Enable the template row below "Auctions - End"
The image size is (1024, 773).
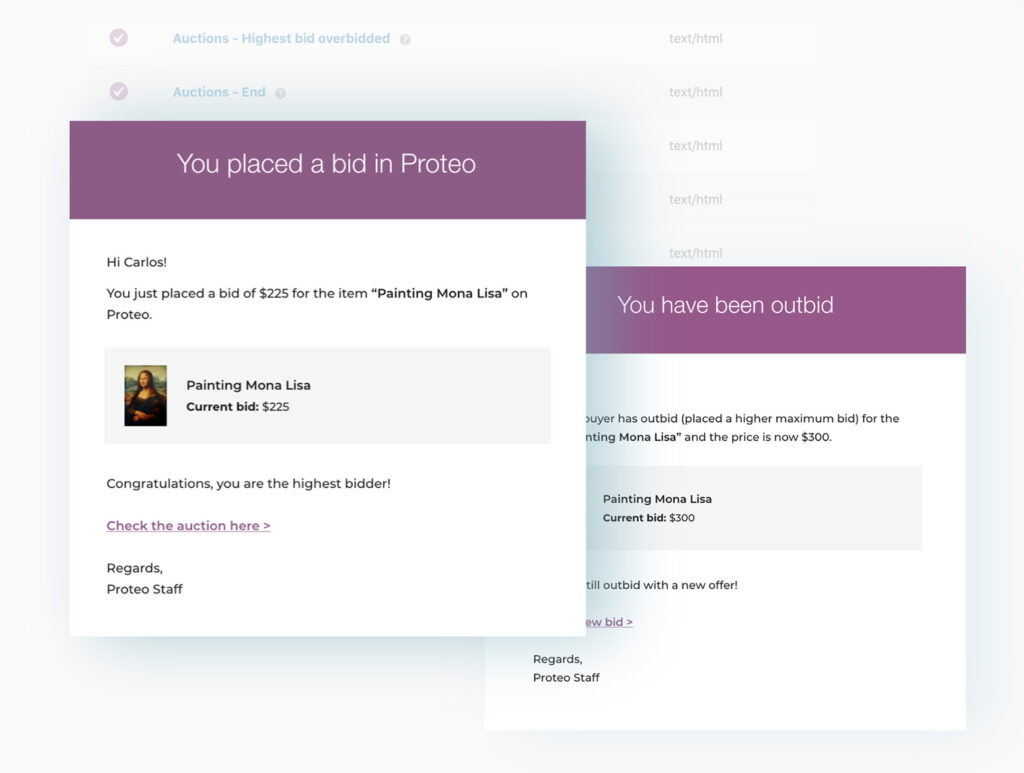pyautogui.click(x=118, y=145)
